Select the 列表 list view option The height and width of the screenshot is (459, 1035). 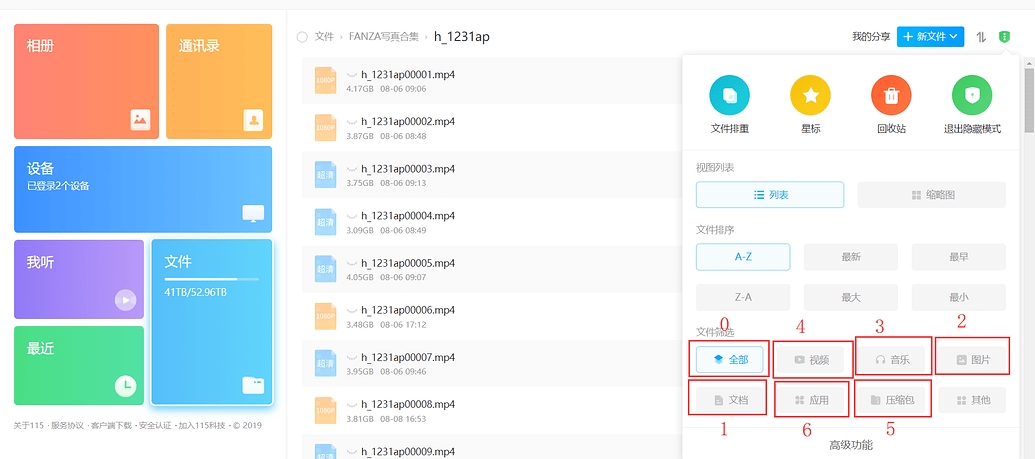coord(770,195)
